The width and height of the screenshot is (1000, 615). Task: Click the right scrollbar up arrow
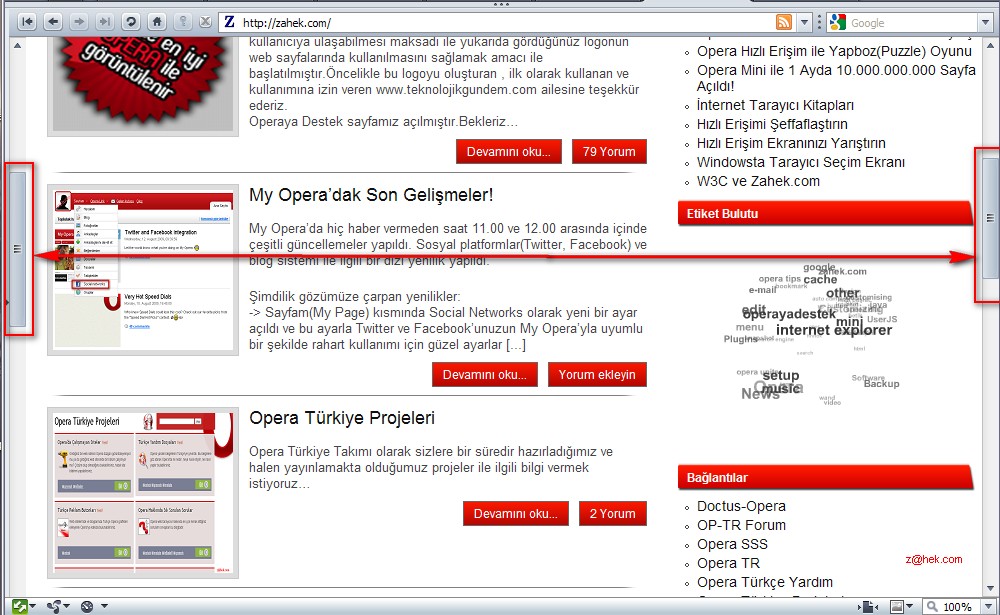click(x=990, y=46)
